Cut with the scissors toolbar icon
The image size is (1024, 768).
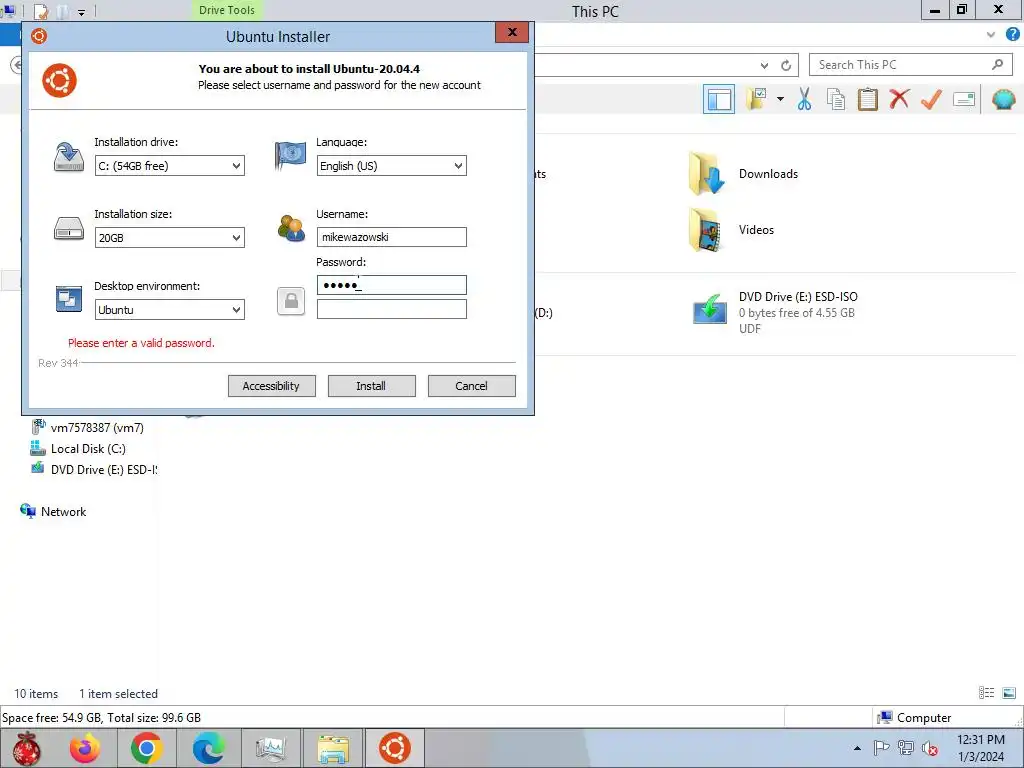click(x=804, y=99)
